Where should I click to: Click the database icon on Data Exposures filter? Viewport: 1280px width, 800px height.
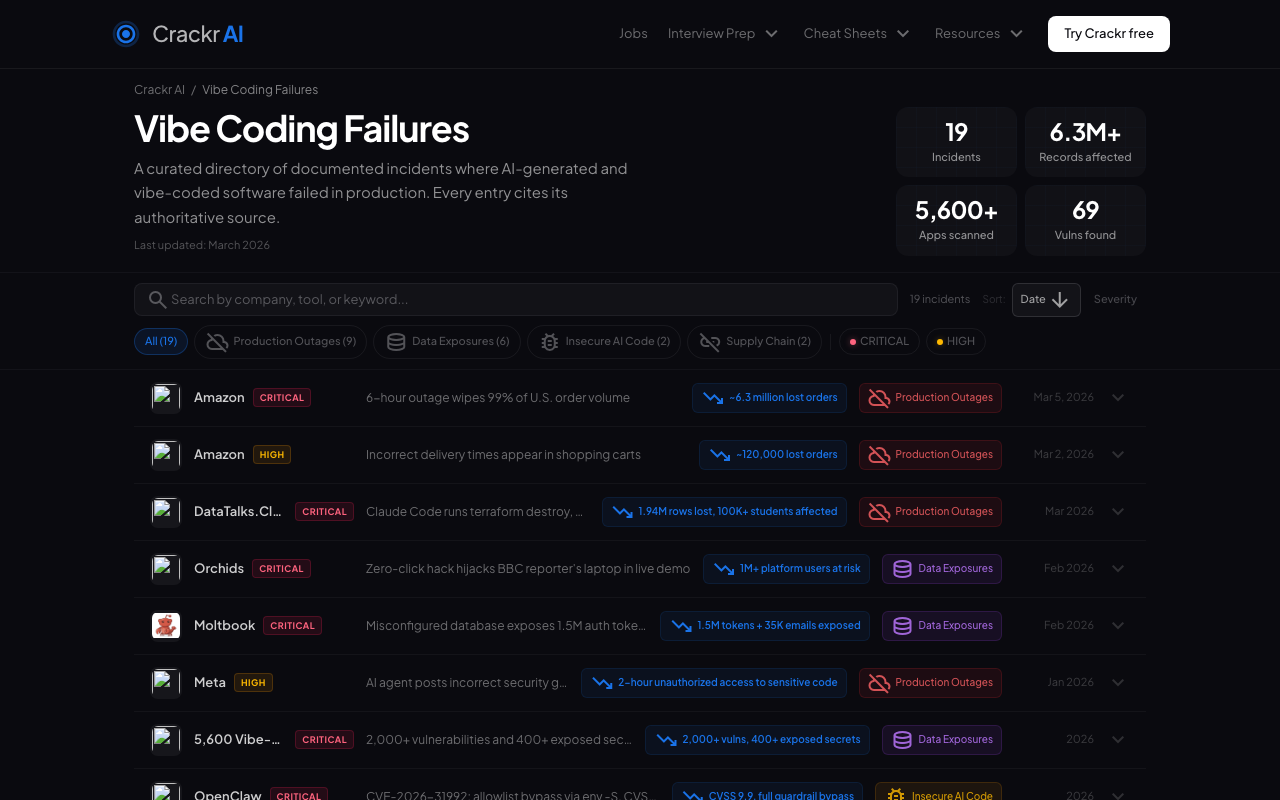coord(396,341)
